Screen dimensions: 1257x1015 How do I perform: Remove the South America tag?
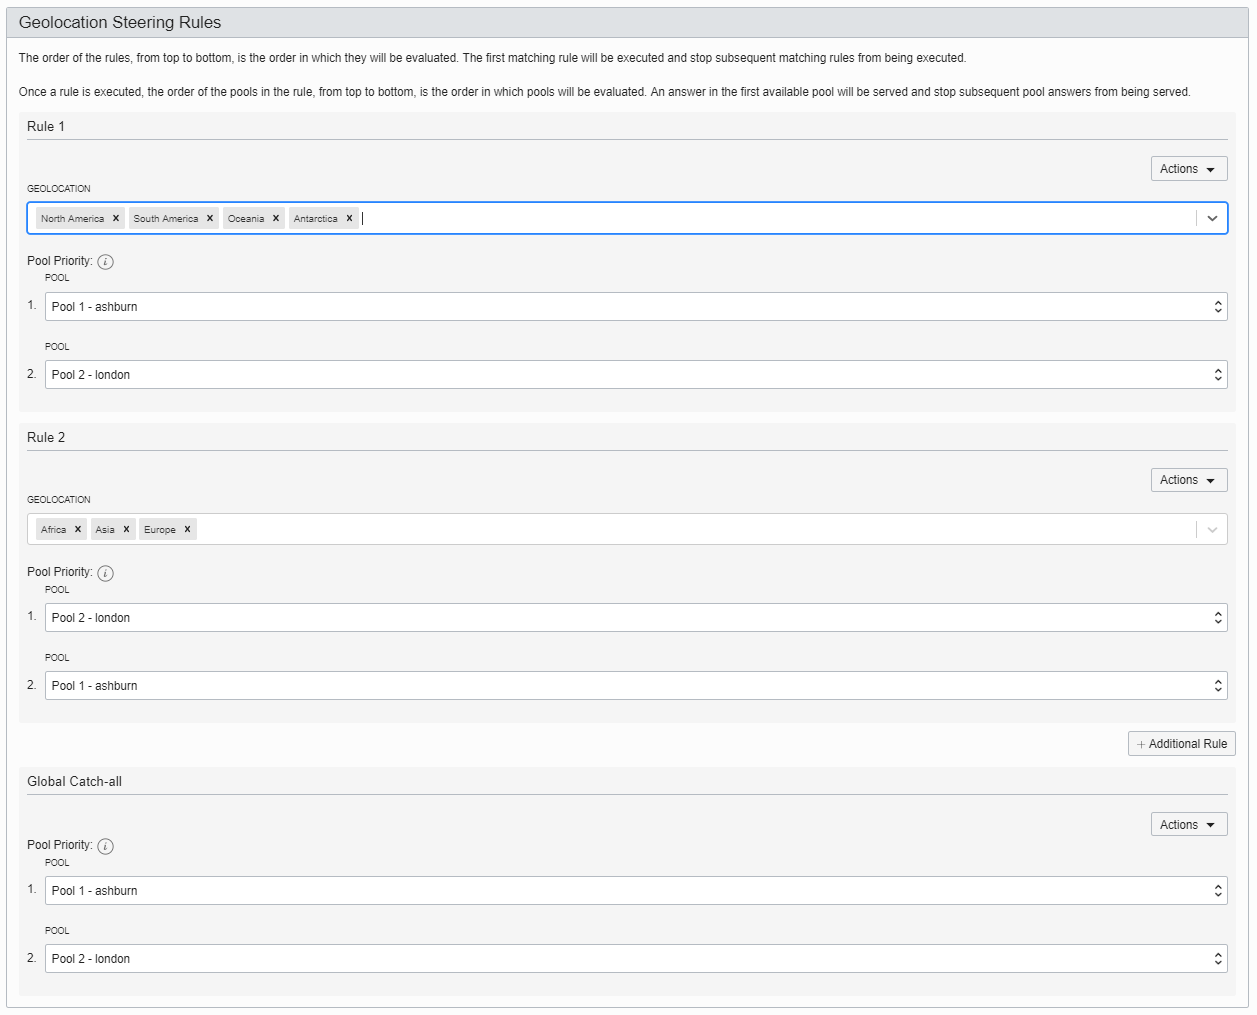(x=210, y=219)
